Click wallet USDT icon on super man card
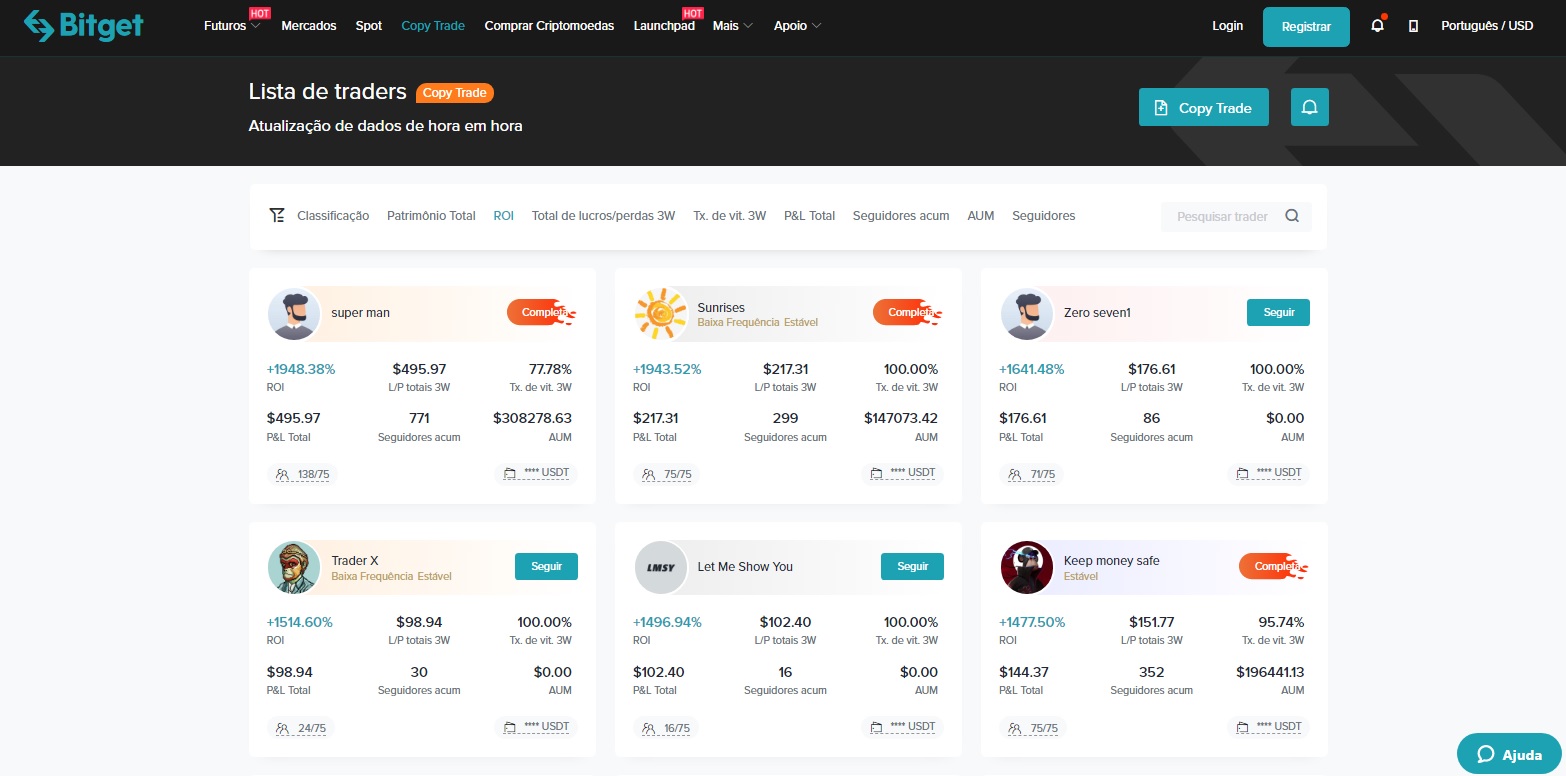 510,473
